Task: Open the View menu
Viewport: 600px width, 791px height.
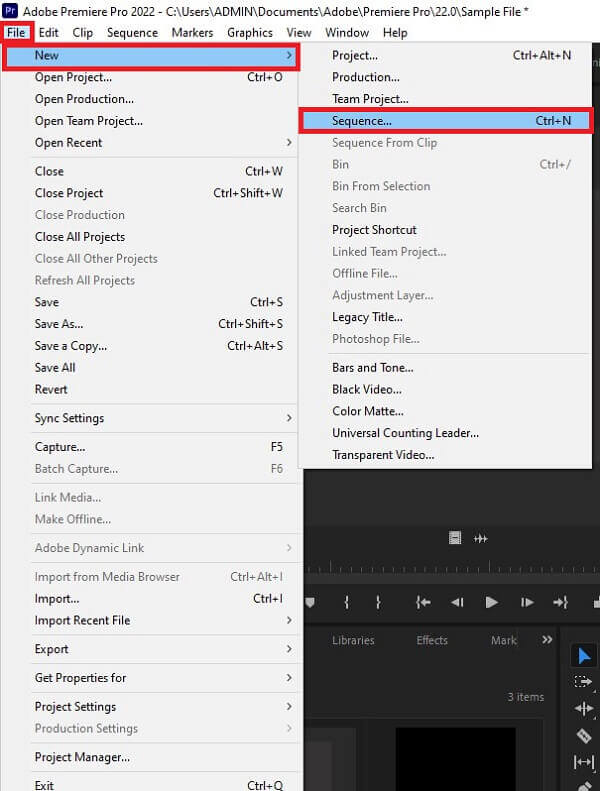Action: (299, 33)
